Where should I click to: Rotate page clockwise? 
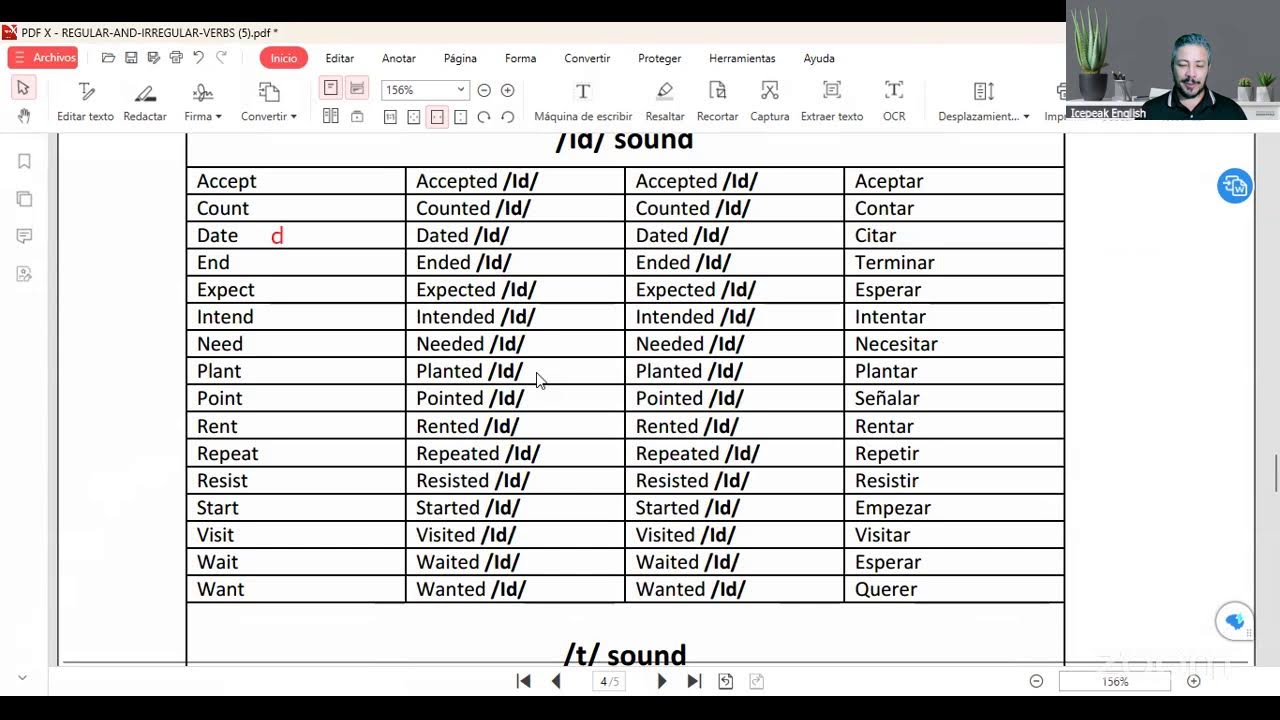pos(484,117)
